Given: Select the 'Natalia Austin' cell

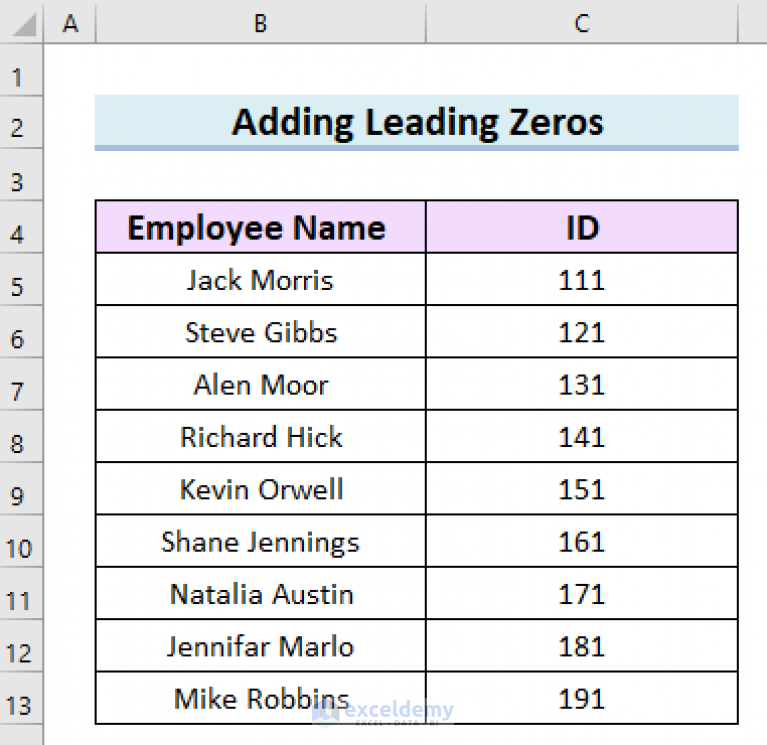Looking at the screenshot, I should [261, 593].
